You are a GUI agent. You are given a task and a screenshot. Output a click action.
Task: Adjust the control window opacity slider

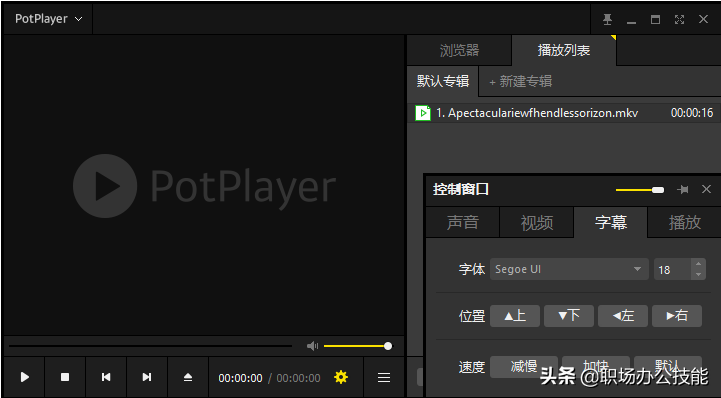pos(640,190)
